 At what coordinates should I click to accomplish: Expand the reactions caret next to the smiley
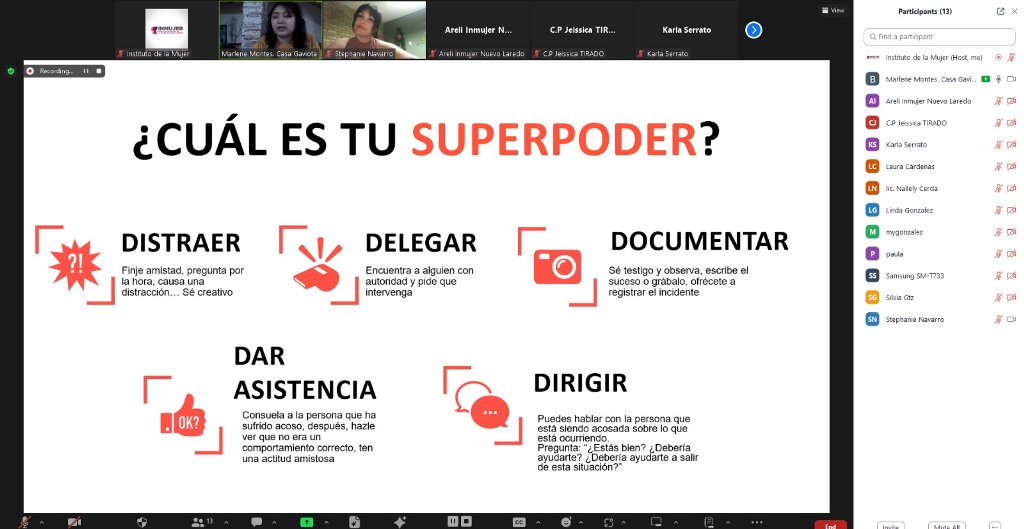coord(581,522)
